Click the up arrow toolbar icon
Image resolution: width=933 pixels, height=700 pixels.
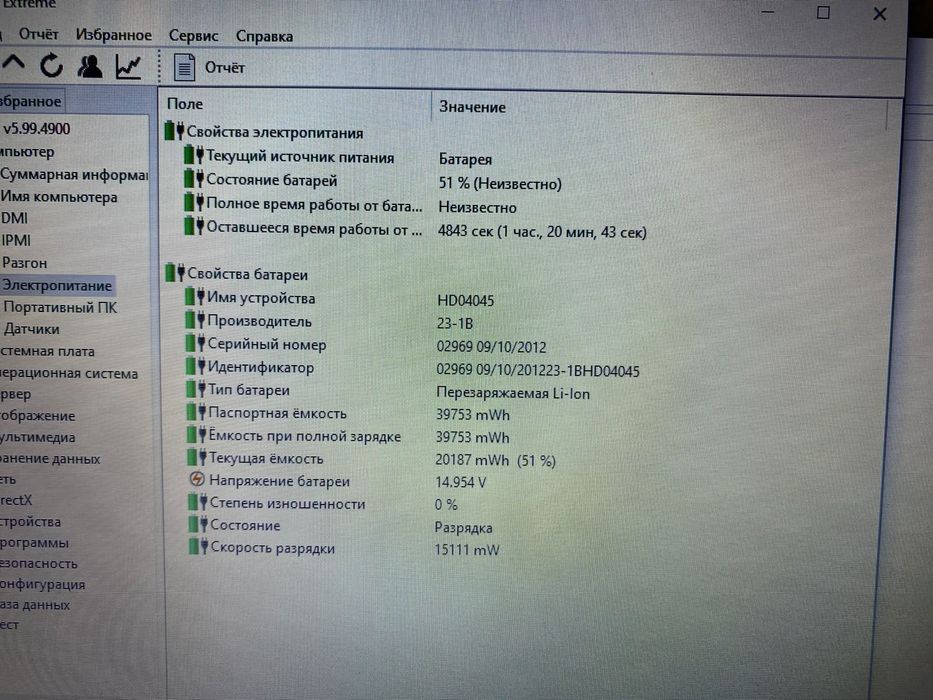pos(13,63)
